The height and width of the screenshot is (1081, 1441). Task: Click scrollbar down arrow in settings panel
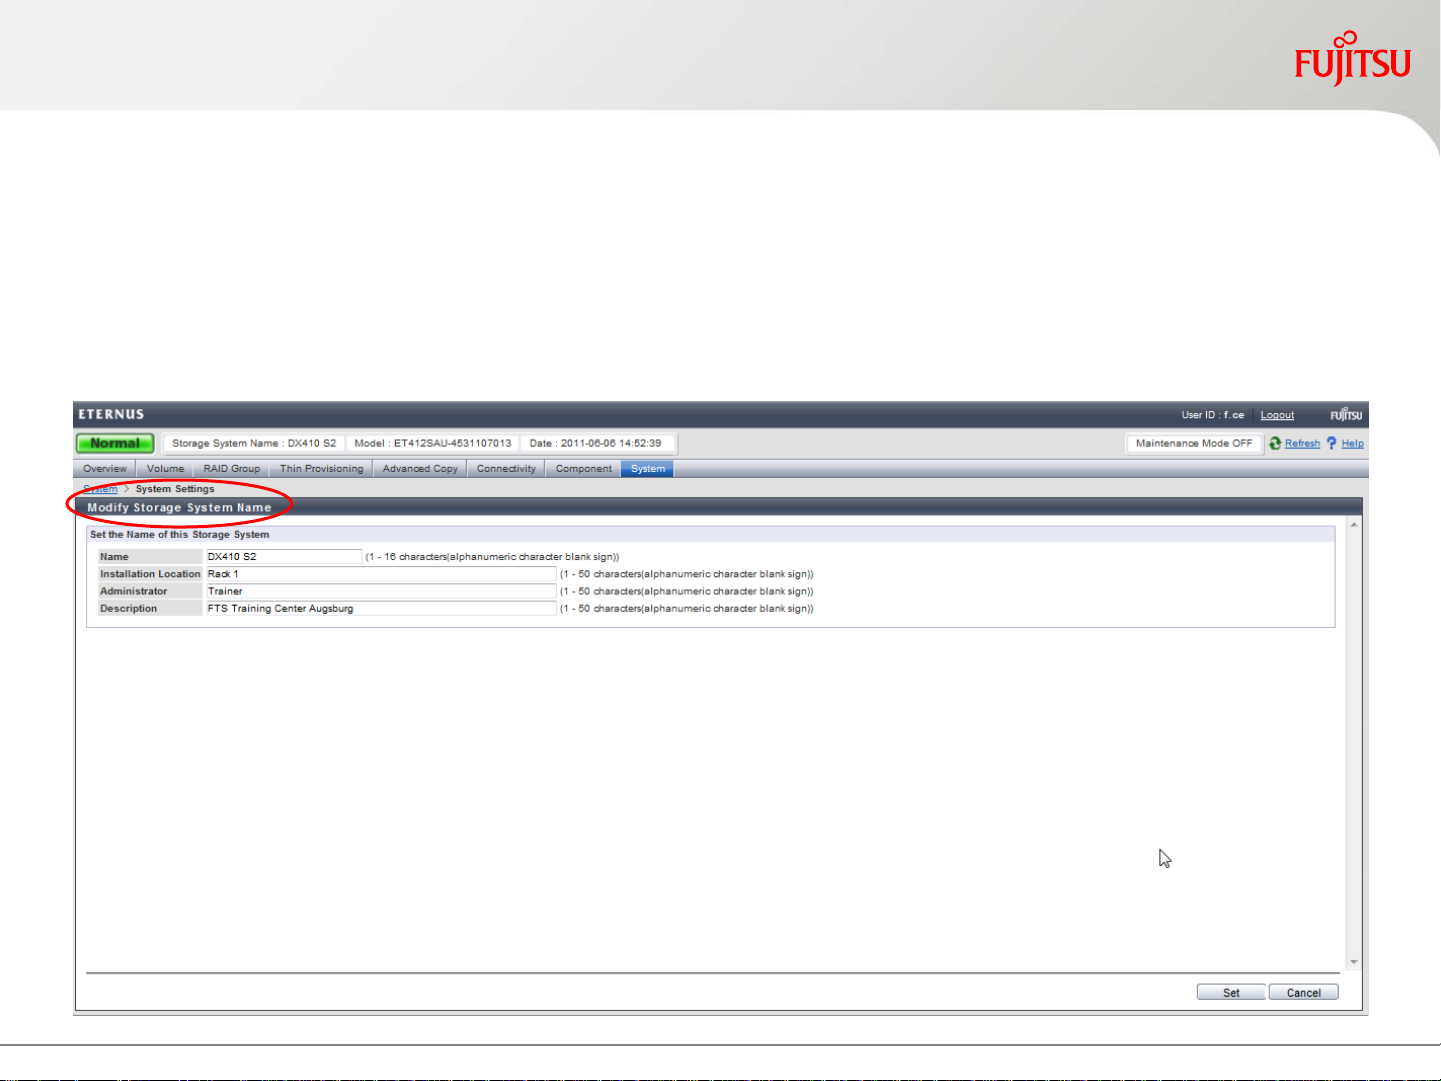(1354, 962)
